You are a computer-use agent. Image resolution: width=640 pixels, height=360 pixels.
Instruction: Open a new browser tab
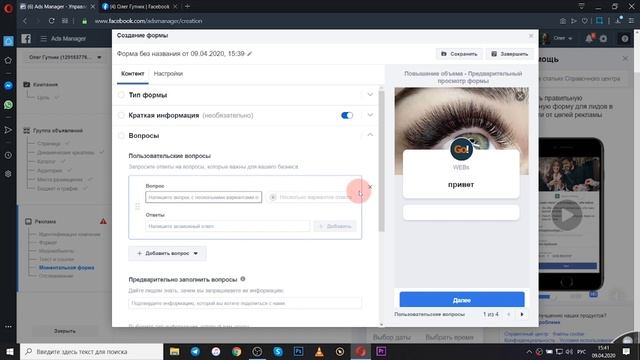point(187,7)
